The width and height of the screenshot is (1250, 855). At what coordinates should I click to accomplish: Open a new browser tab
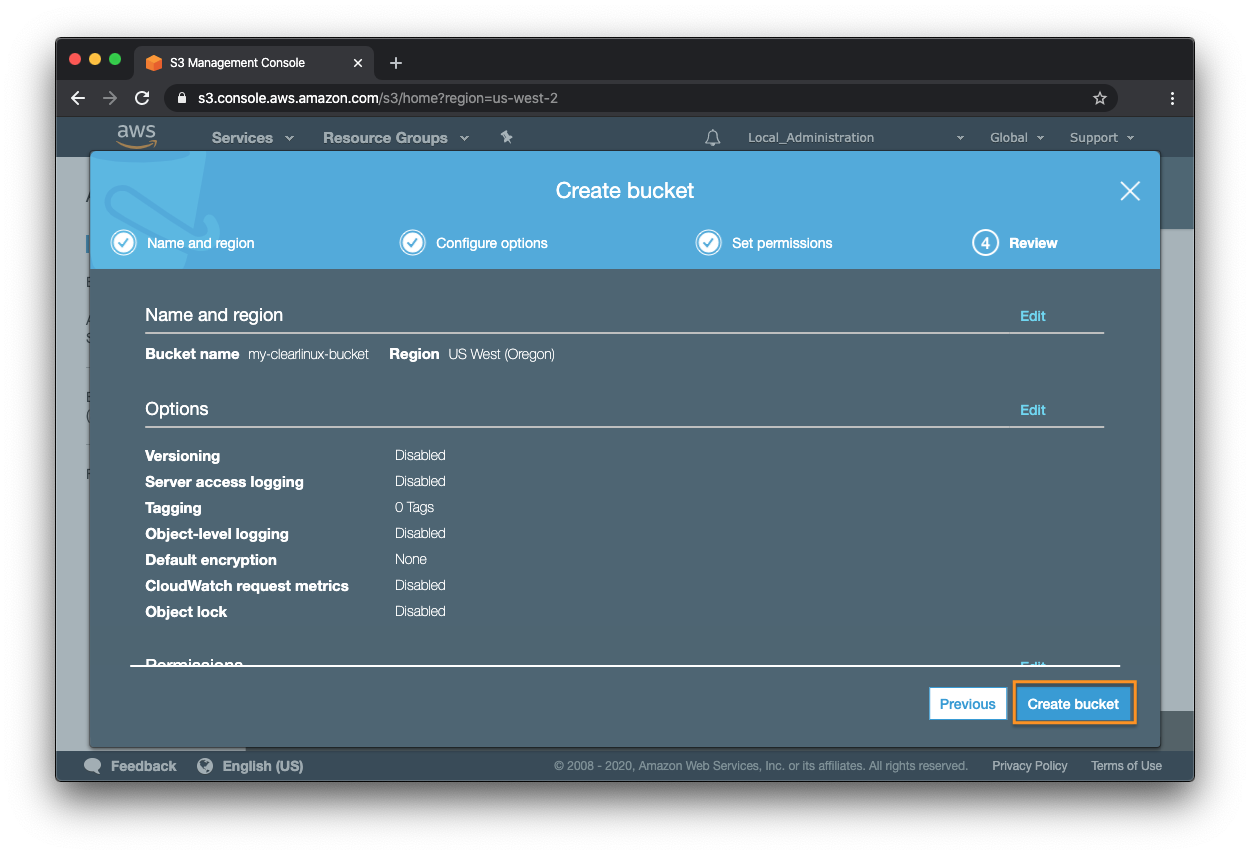click(396, 63)
